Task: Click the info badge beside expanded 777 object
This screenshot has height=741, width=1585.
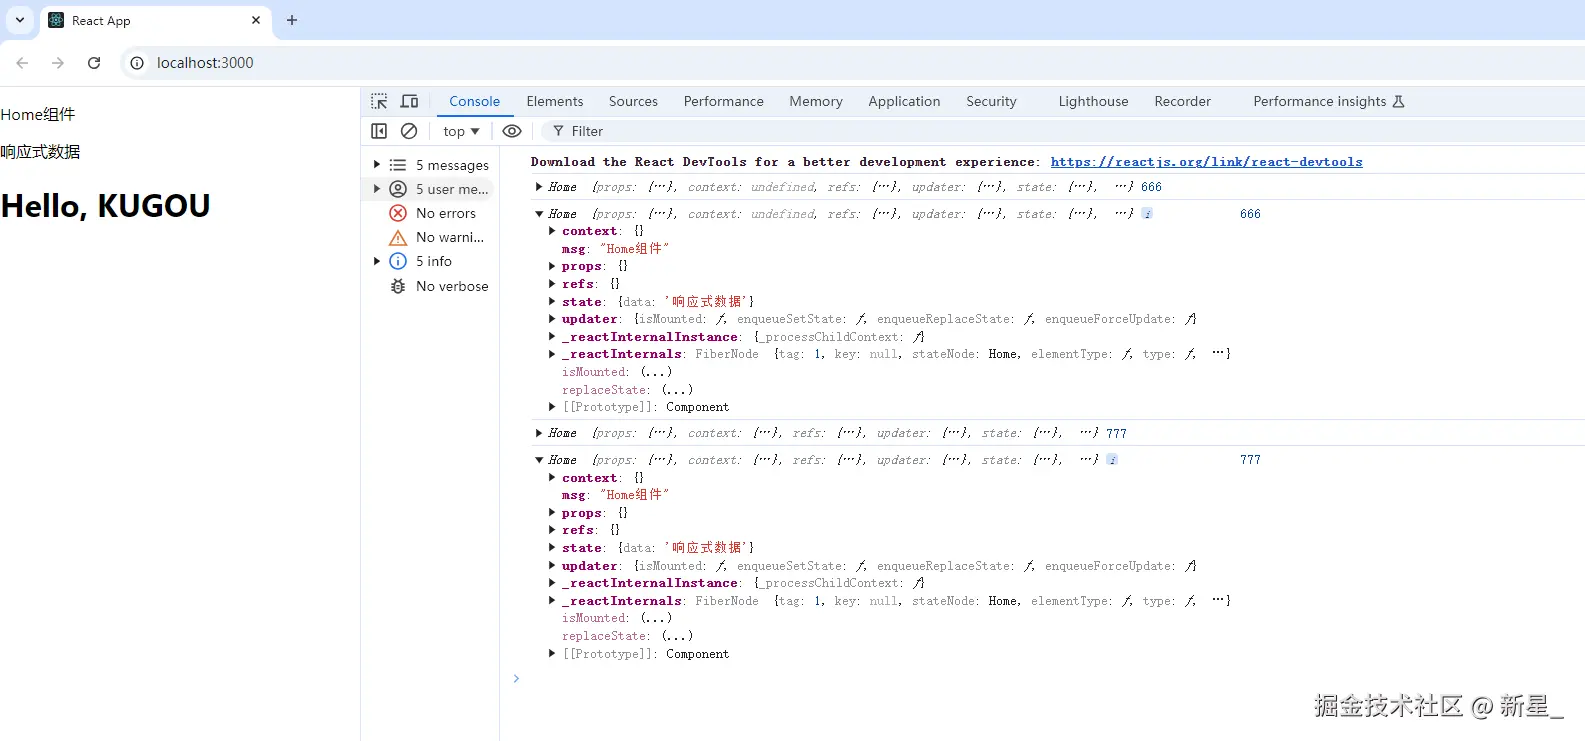Action: coord(1112,460)
